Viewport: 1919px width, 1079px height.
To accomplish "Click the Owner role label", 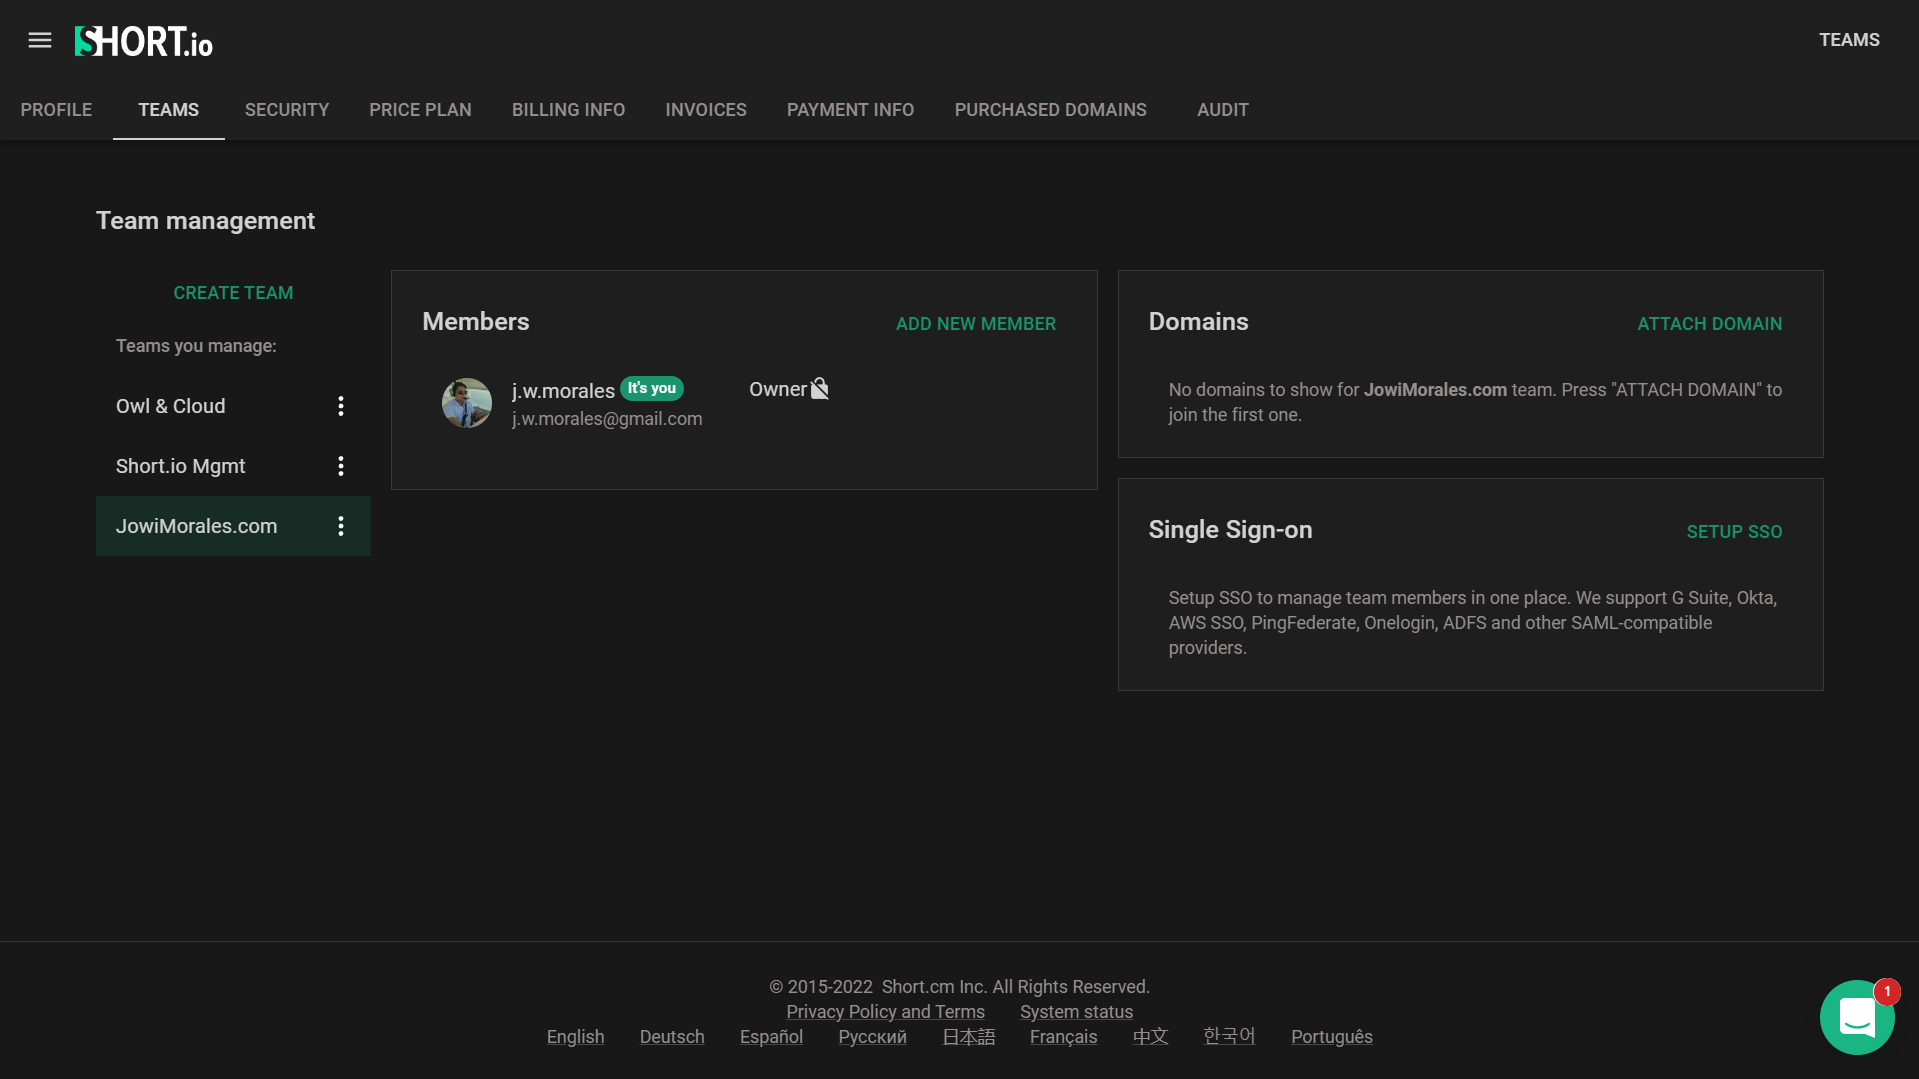I will point(777,389).
